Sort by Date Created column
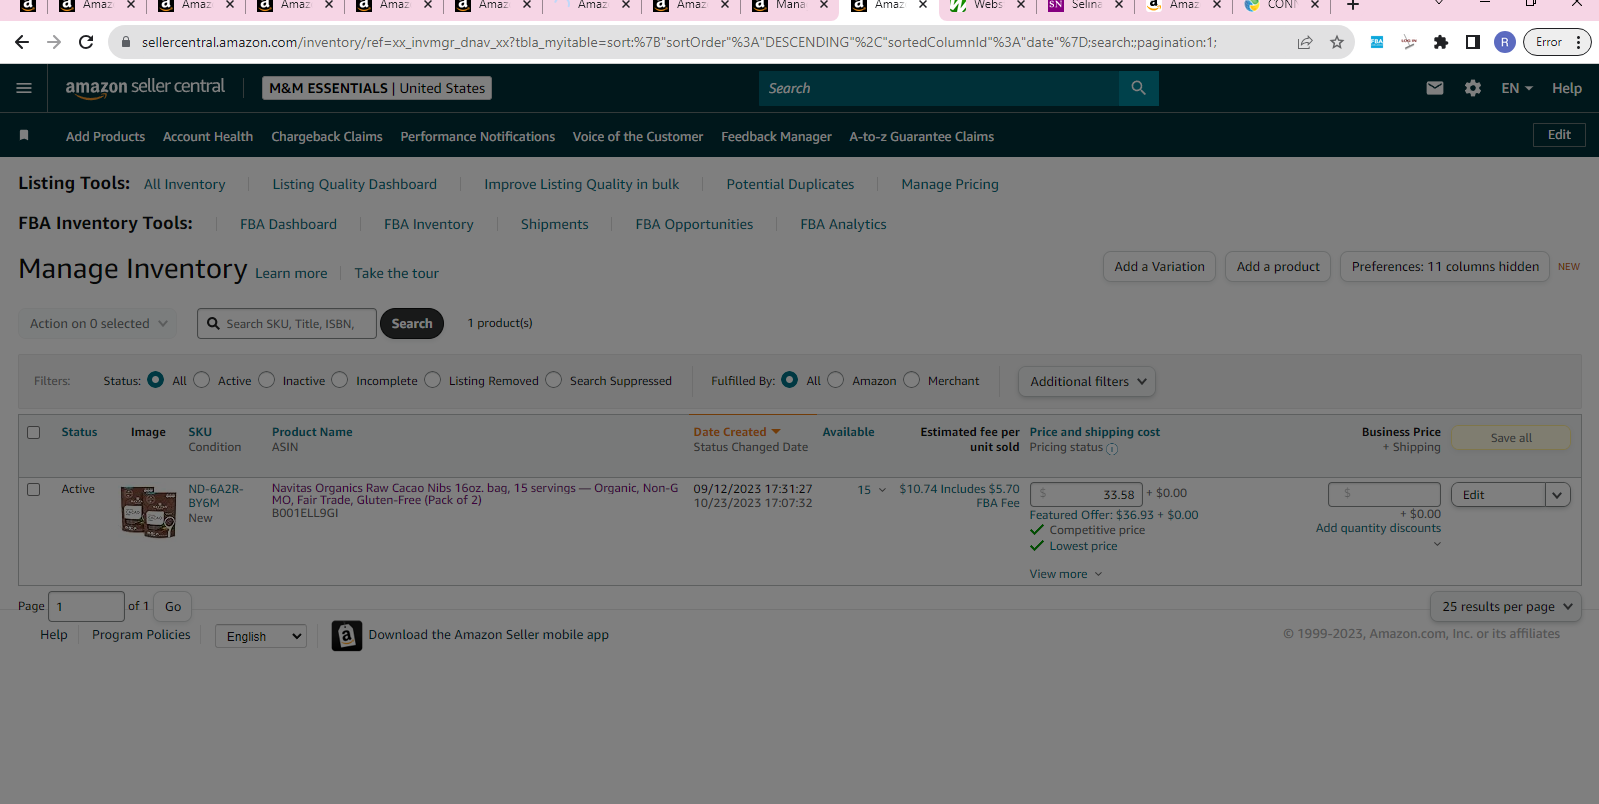Viewport: 1599px width, 804px height. tap(736, 432)
